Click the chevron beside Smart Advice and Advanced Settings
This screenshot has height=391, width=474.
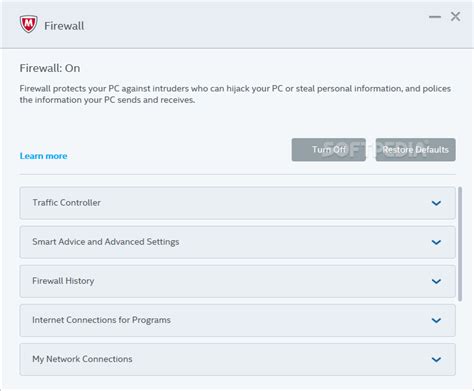click(x=436, y=242)
